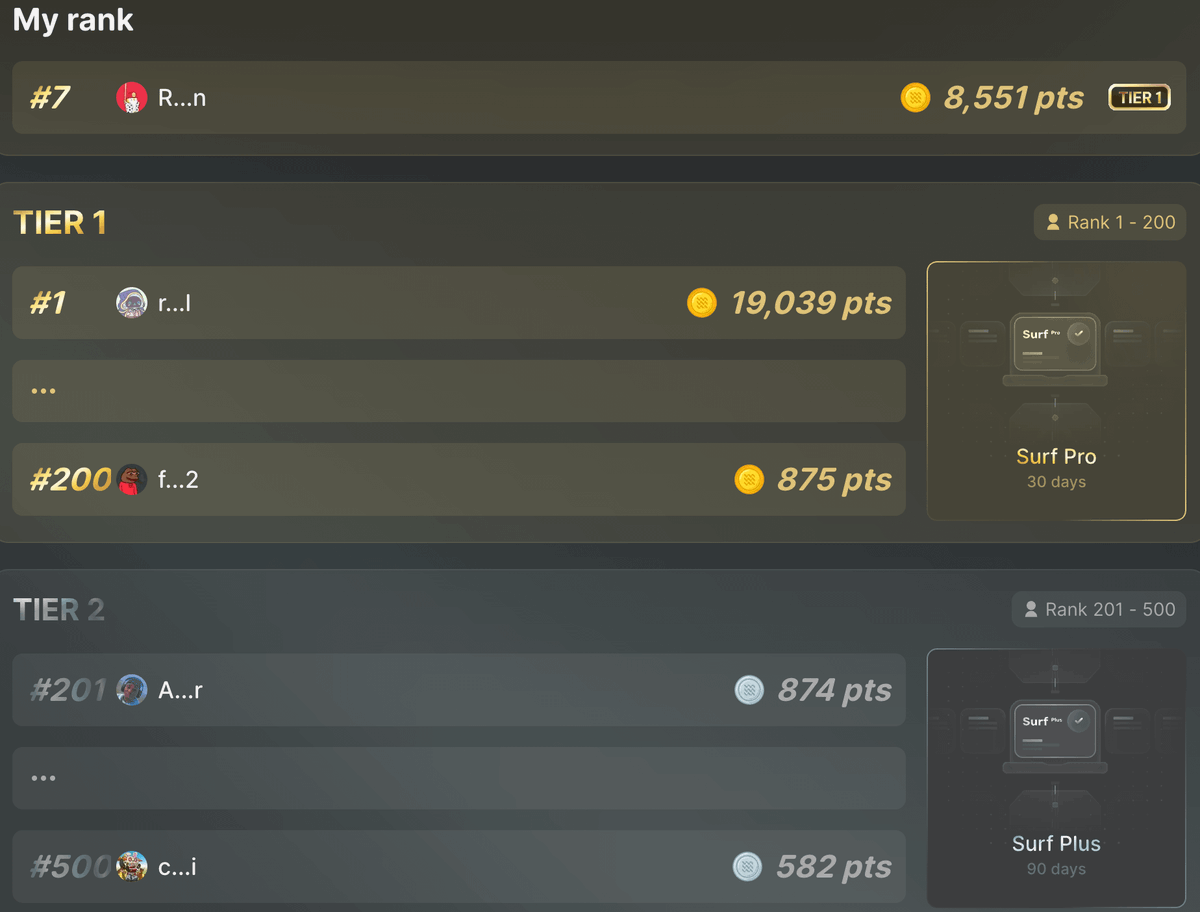1200x912 pixels.
Task: Click the TIER 1 badge in My rank
Action: point(1139,98)
